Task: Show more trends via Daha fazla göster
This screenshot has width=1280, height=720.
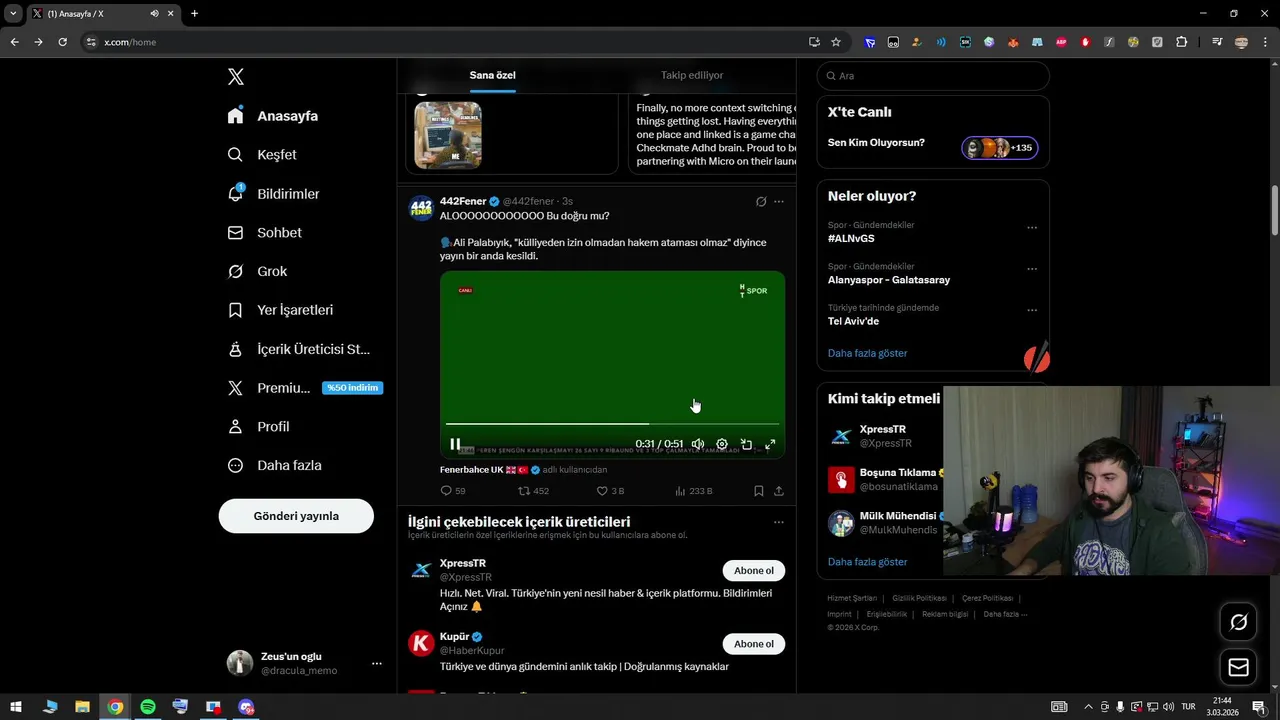Action: [868, 353]
